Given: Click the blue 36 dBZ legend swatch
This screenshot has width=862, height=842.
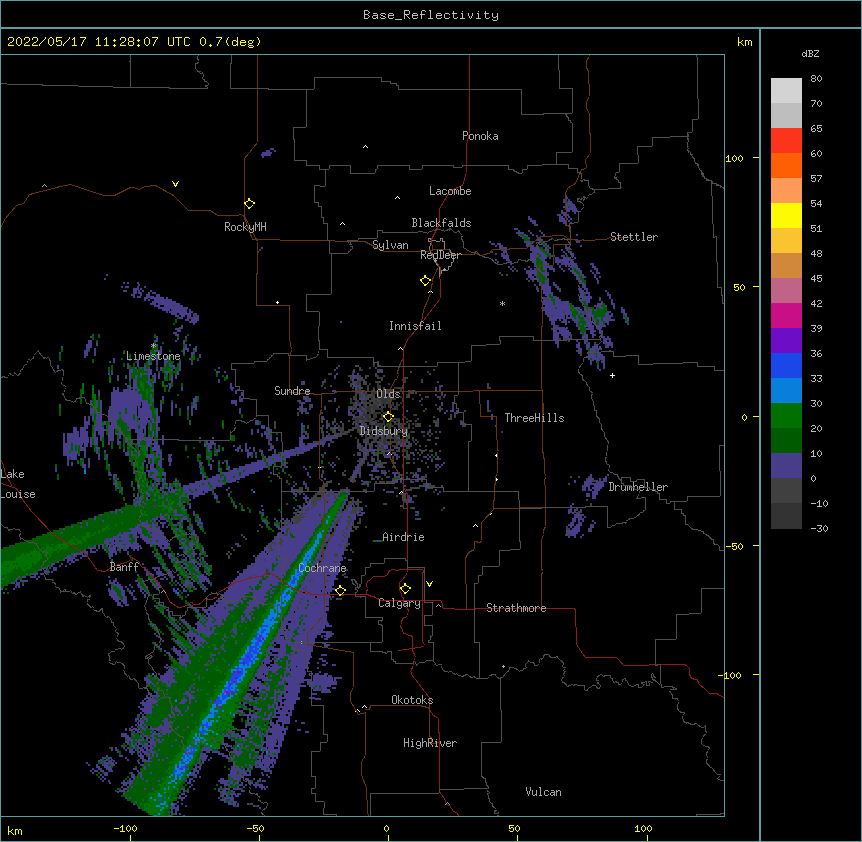Looking at the screenshot, I should pos(786,365).
